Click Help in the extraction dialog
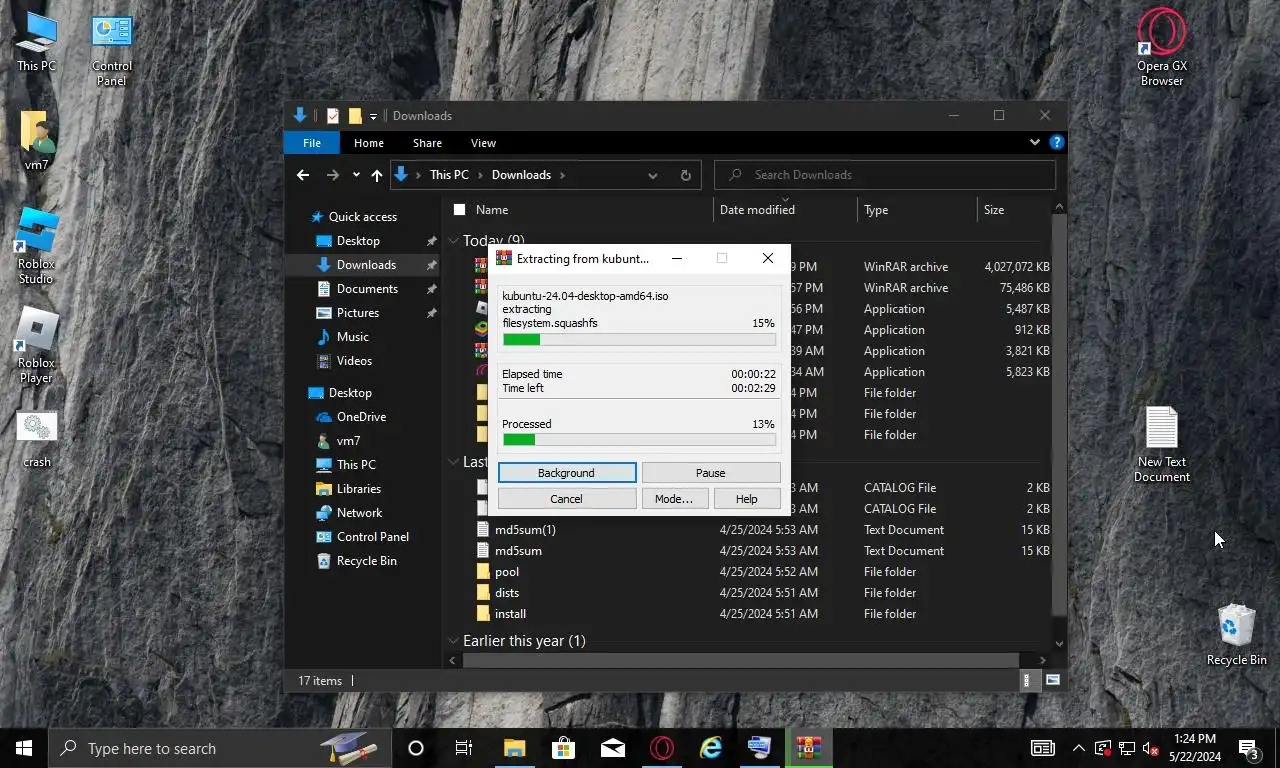This screenshot has width=1280, height=768. 747,499
